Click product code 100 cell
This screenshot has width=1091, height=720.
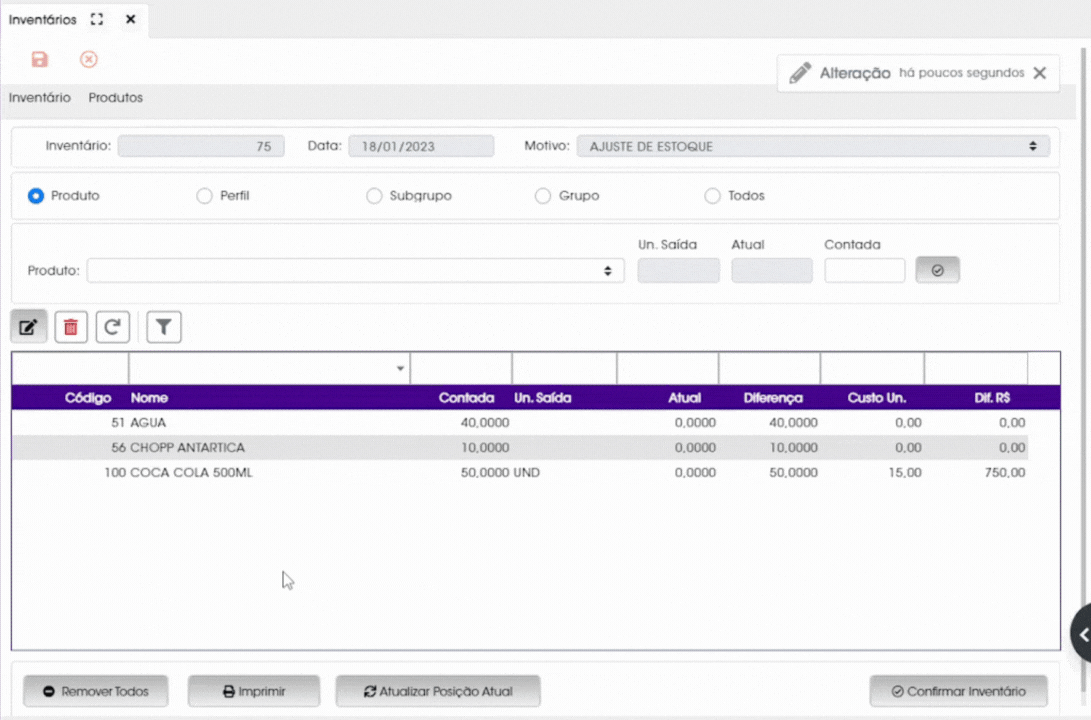pos(115,473)
